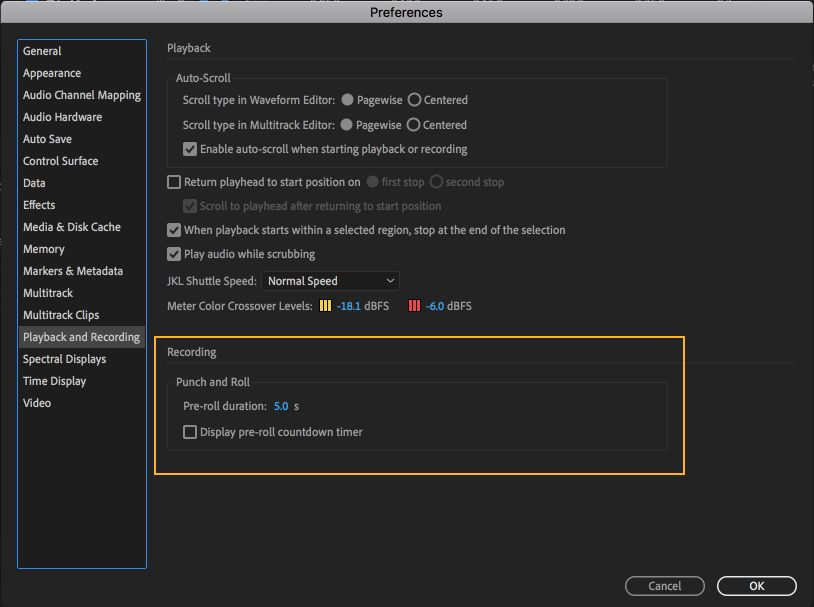Select the Spectral Displays preferences page
The height and width of the screenshot is (607, 814).
tap(64, 358)
